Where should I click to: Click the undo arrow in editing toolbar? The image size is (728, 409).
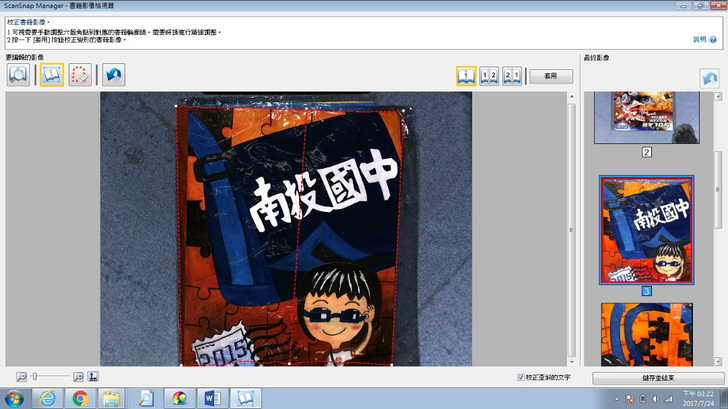pos(113,75)
